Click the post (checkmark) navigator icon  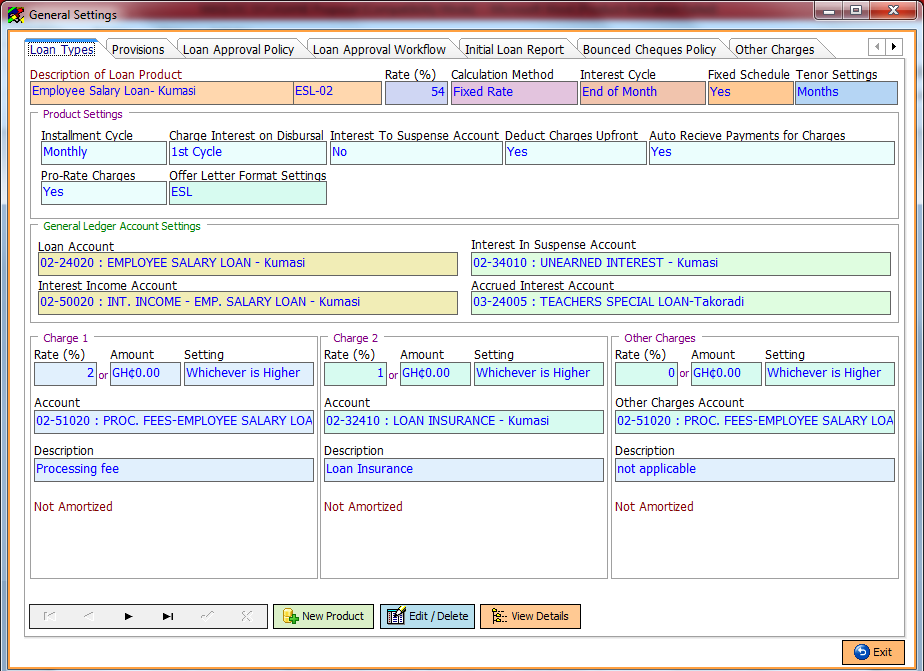pyautogui.click(x=207, y=616)
